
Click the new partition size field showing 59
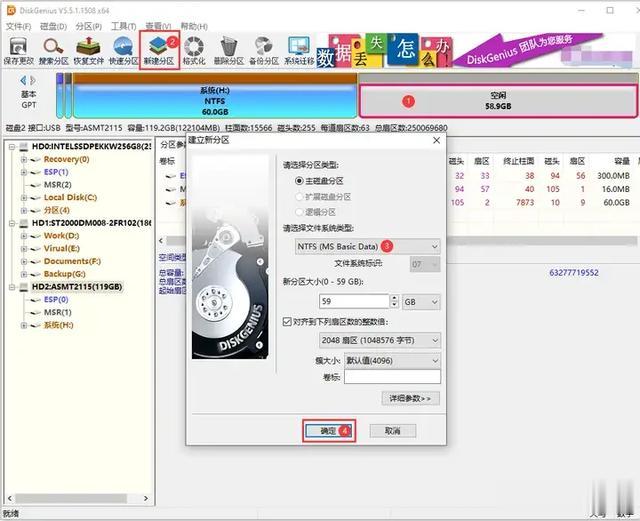(354, 302)
